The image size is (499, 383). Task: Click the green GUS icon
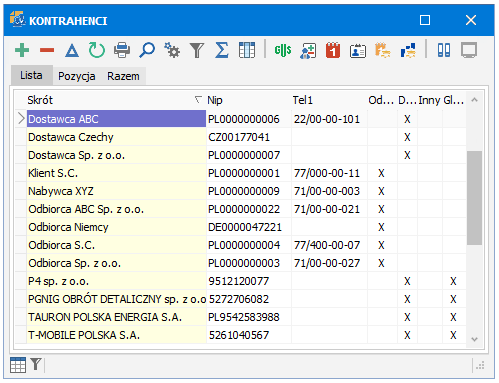283,50
